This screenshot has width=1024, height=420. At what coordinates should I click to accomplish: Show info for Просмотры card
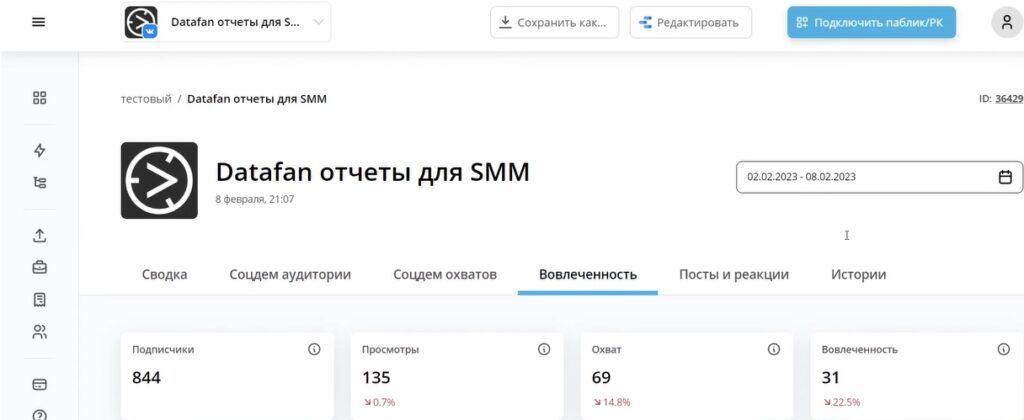coord(544,349)
